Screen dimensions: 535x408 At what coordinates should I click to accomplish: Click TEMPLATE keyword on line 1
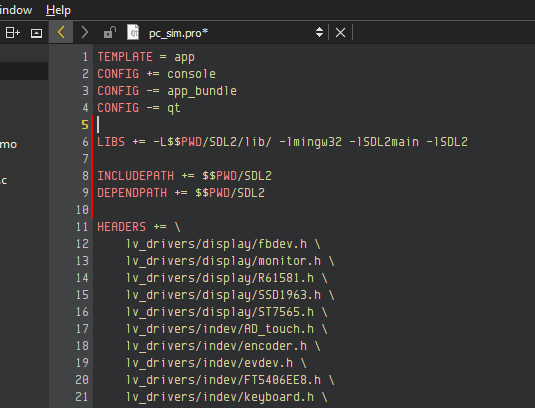pos(125,57)
